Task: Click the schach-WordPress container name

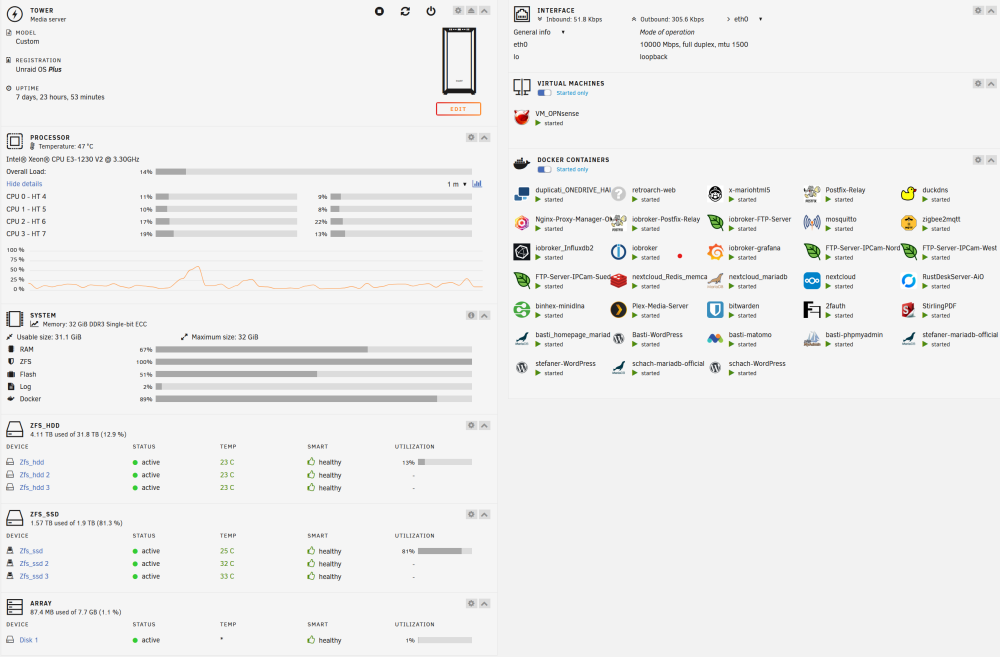Action: tap(757, 364)
